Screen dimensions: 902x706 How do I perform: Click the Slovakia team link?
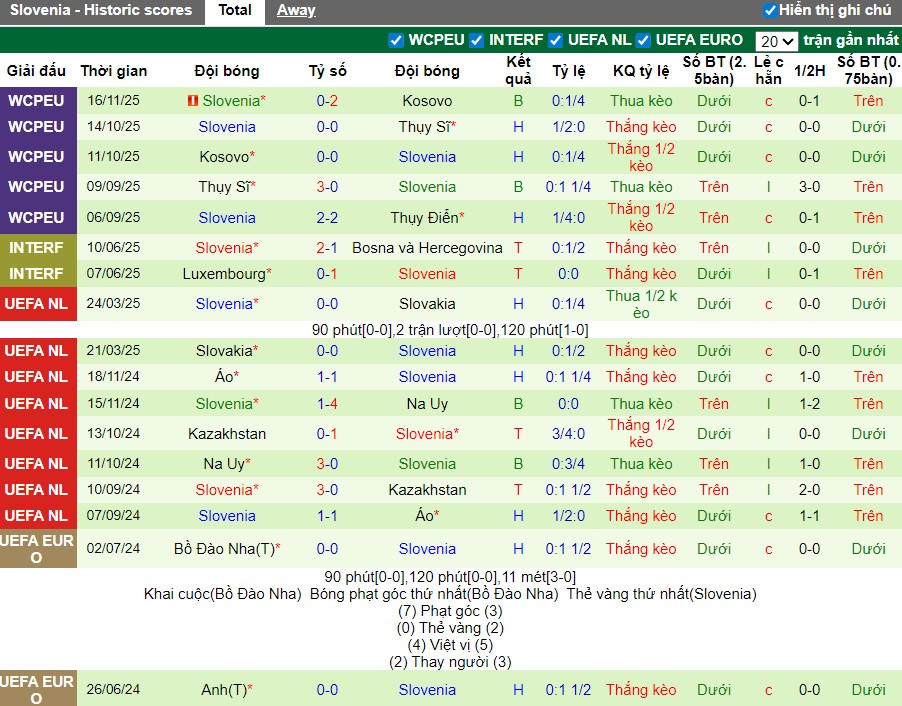click(x=427, y=303)
